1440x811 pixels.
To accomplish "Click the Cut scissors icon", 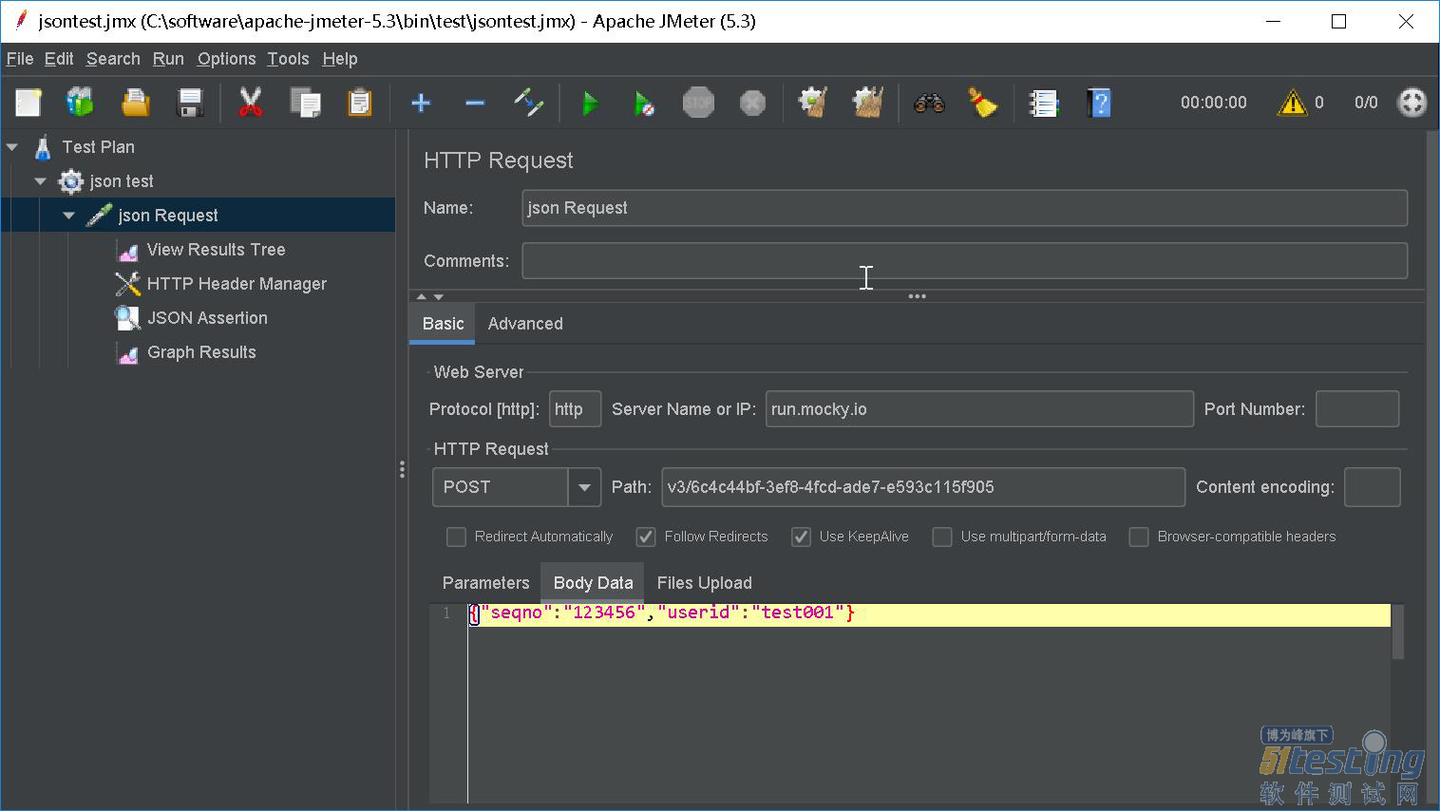I will click(x=250, y=102).
